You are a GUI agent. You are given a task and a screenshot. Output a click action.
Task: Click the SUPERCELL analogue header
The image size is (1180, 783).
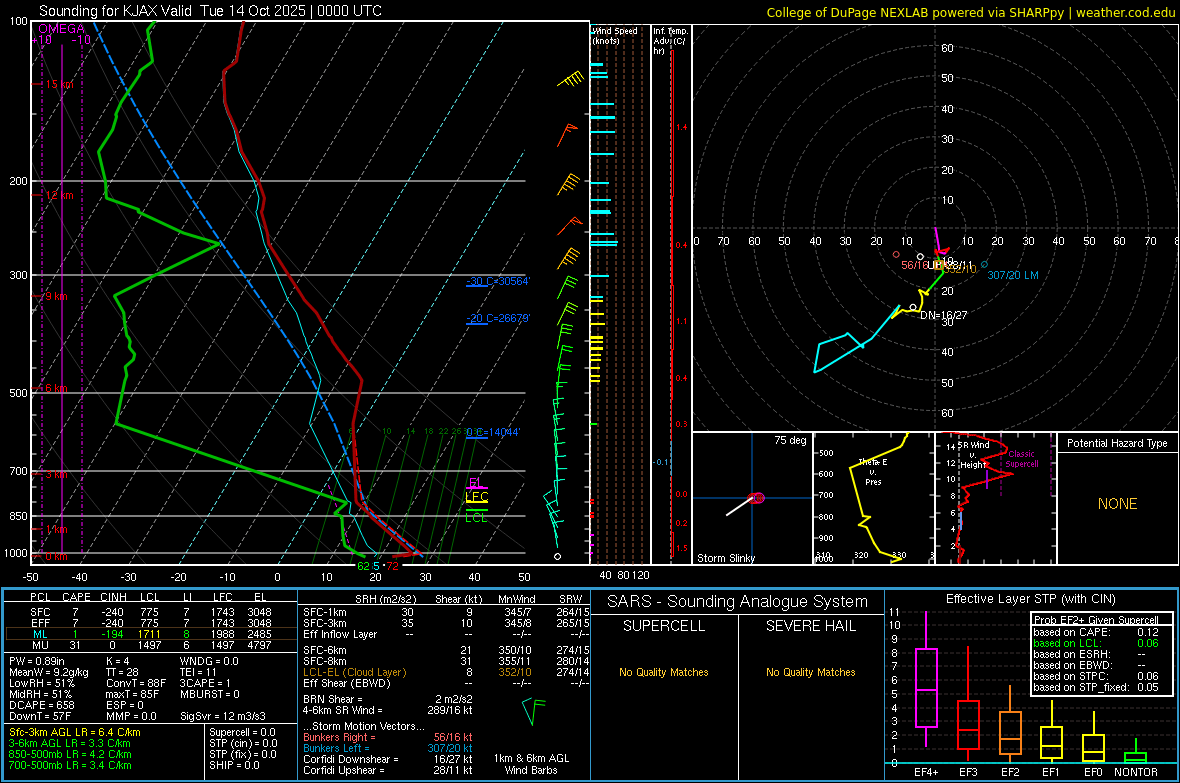[x=664, y=626]
